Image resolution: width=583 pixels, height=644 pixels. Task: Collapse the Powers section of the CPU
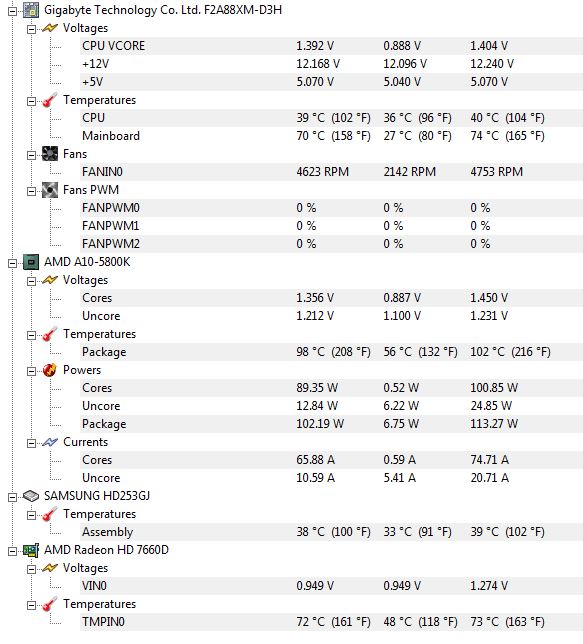point(31,371)
